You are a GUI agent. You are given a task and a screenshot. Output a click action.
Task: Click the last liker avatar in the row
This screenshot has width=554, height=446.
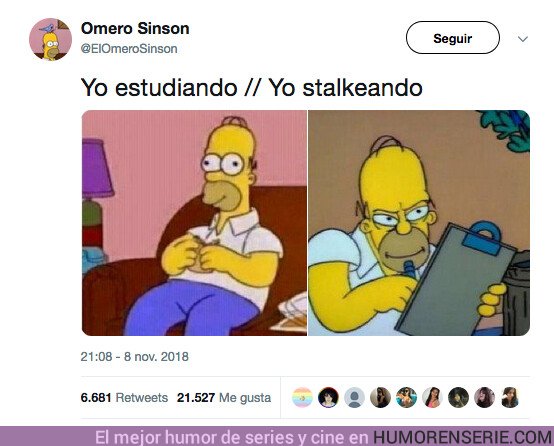(510, 397)
